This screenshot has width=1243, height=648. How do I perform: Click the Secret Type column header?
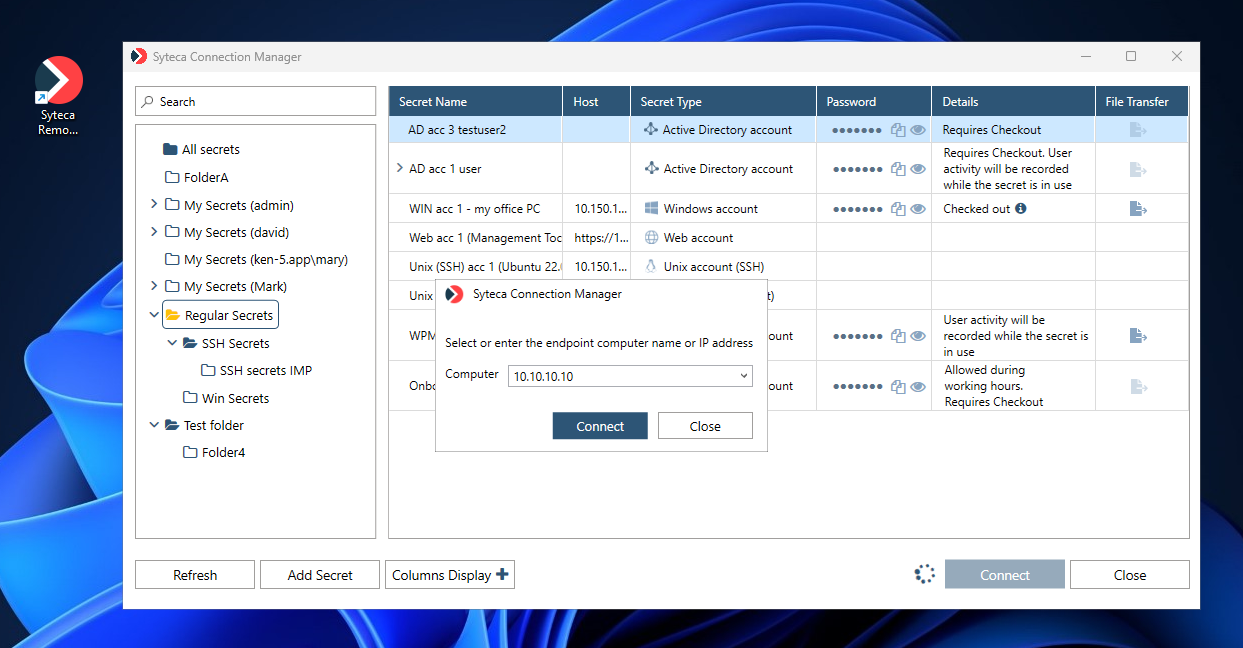tap(671, 102)
